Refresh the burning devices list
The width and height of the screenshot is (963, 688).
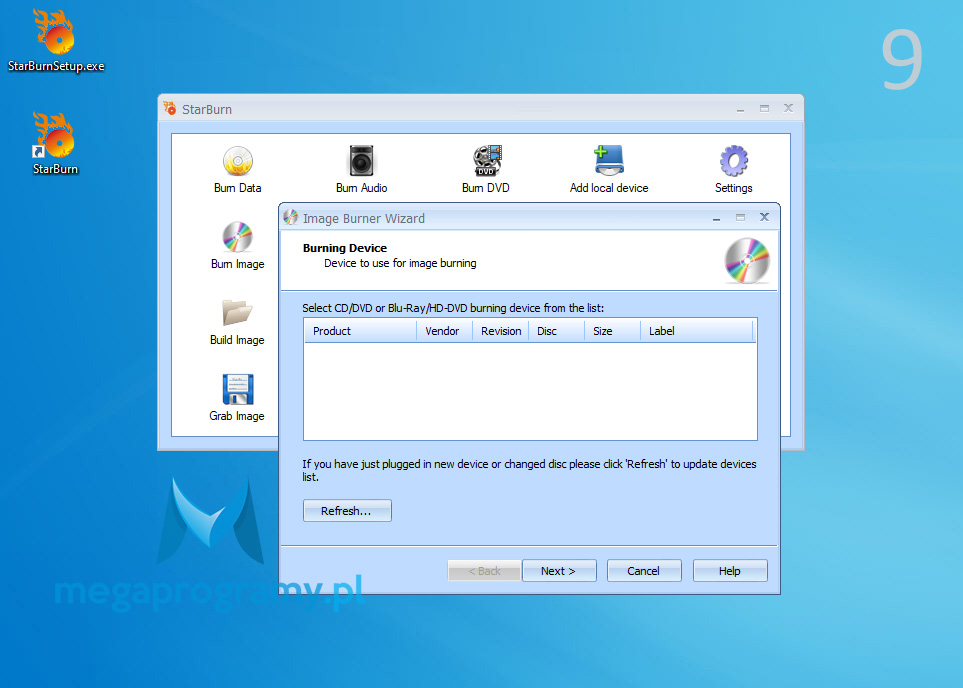pyautogui.click(x=347, y=510)
